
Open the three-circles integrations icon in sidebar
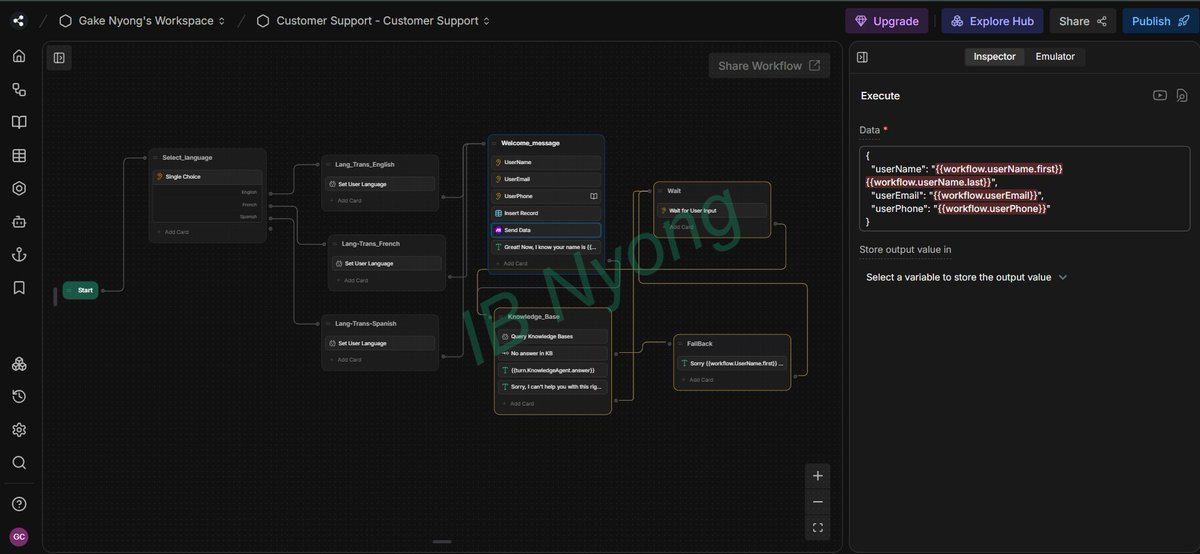(x=19, y=364)
